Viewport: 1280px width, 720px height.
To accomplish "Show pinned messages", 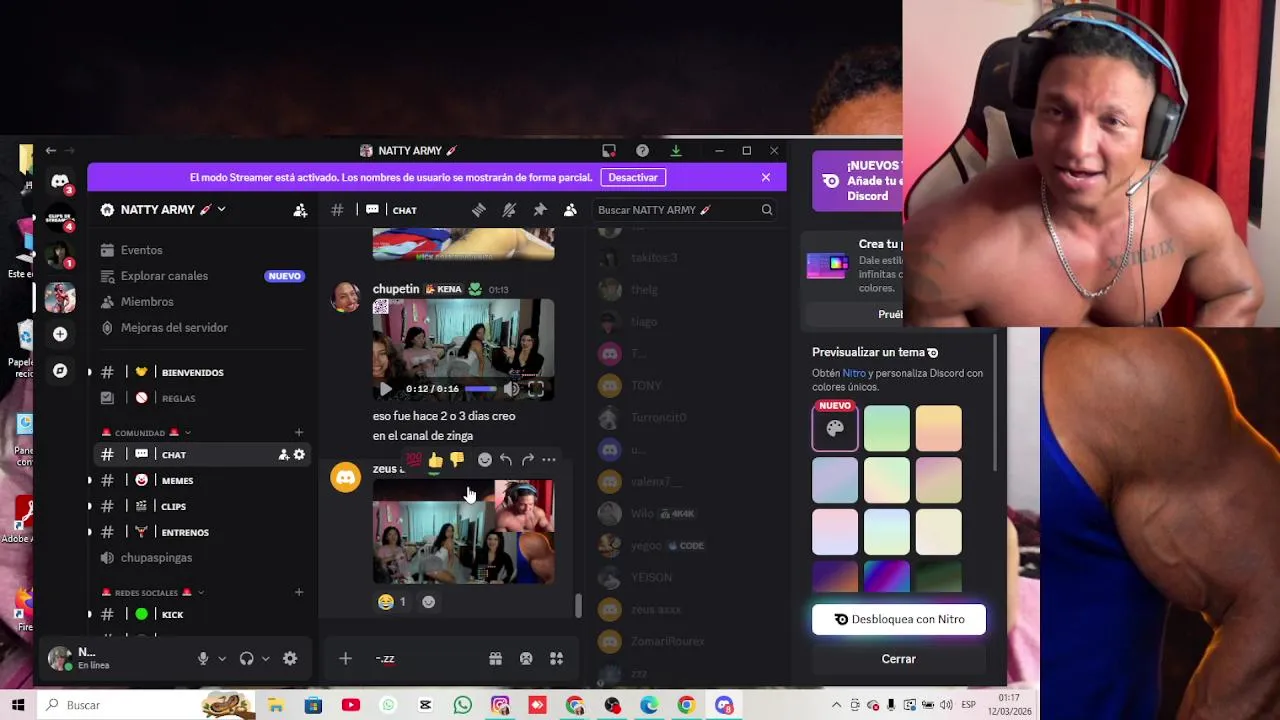I will [x=540, y=210].
